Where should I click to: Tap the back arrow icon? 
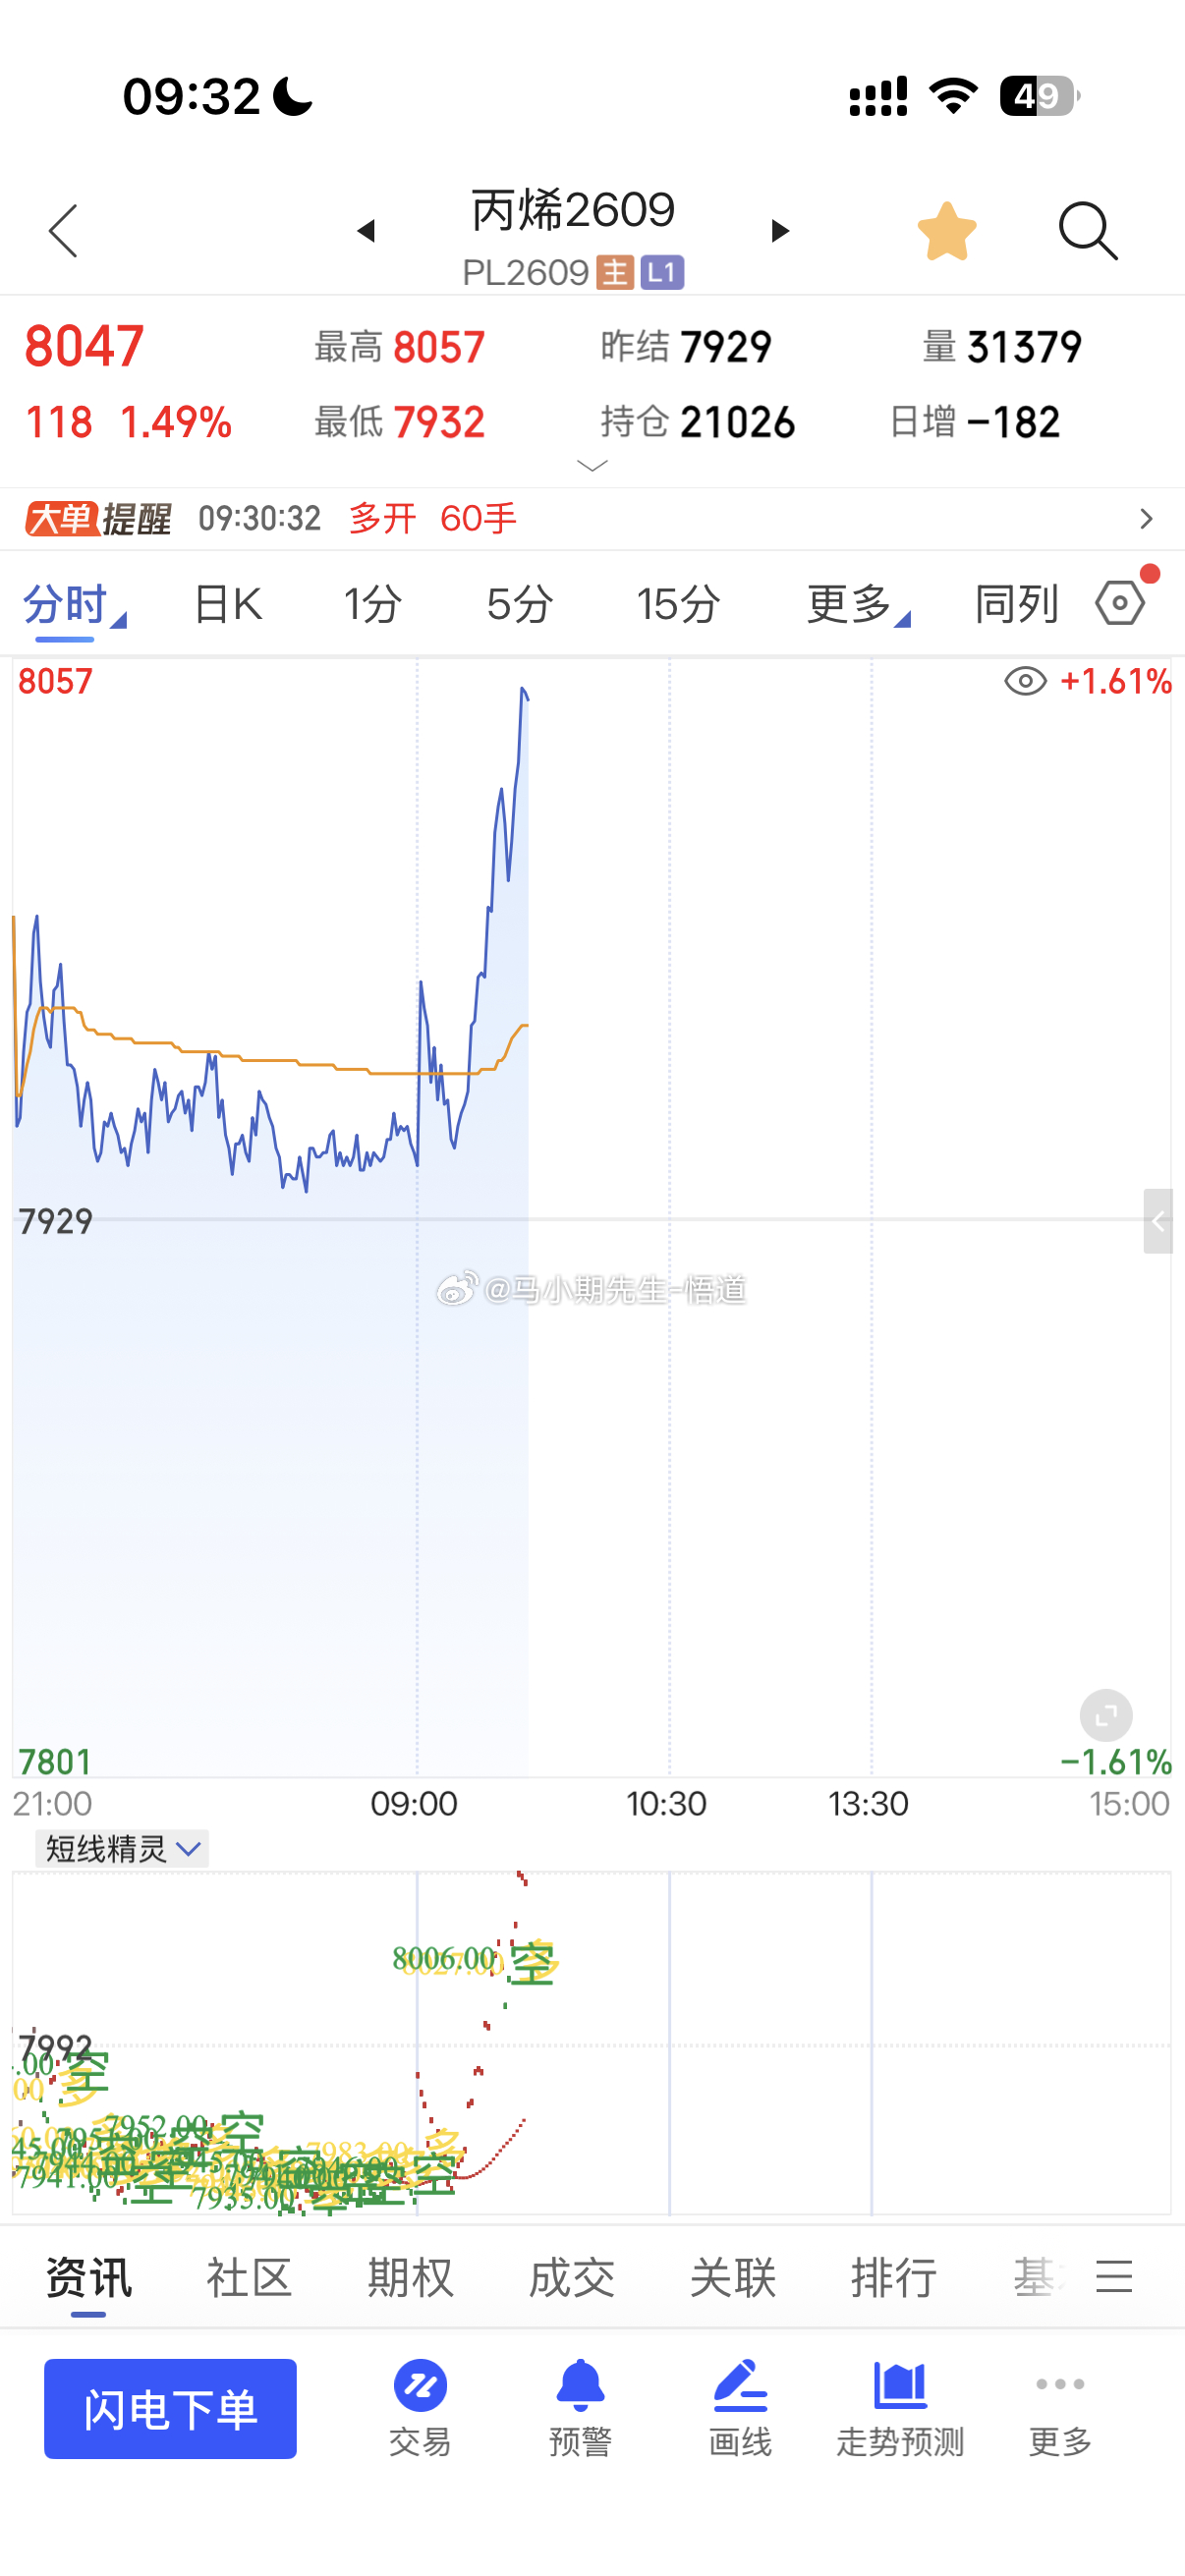(63, 231)
